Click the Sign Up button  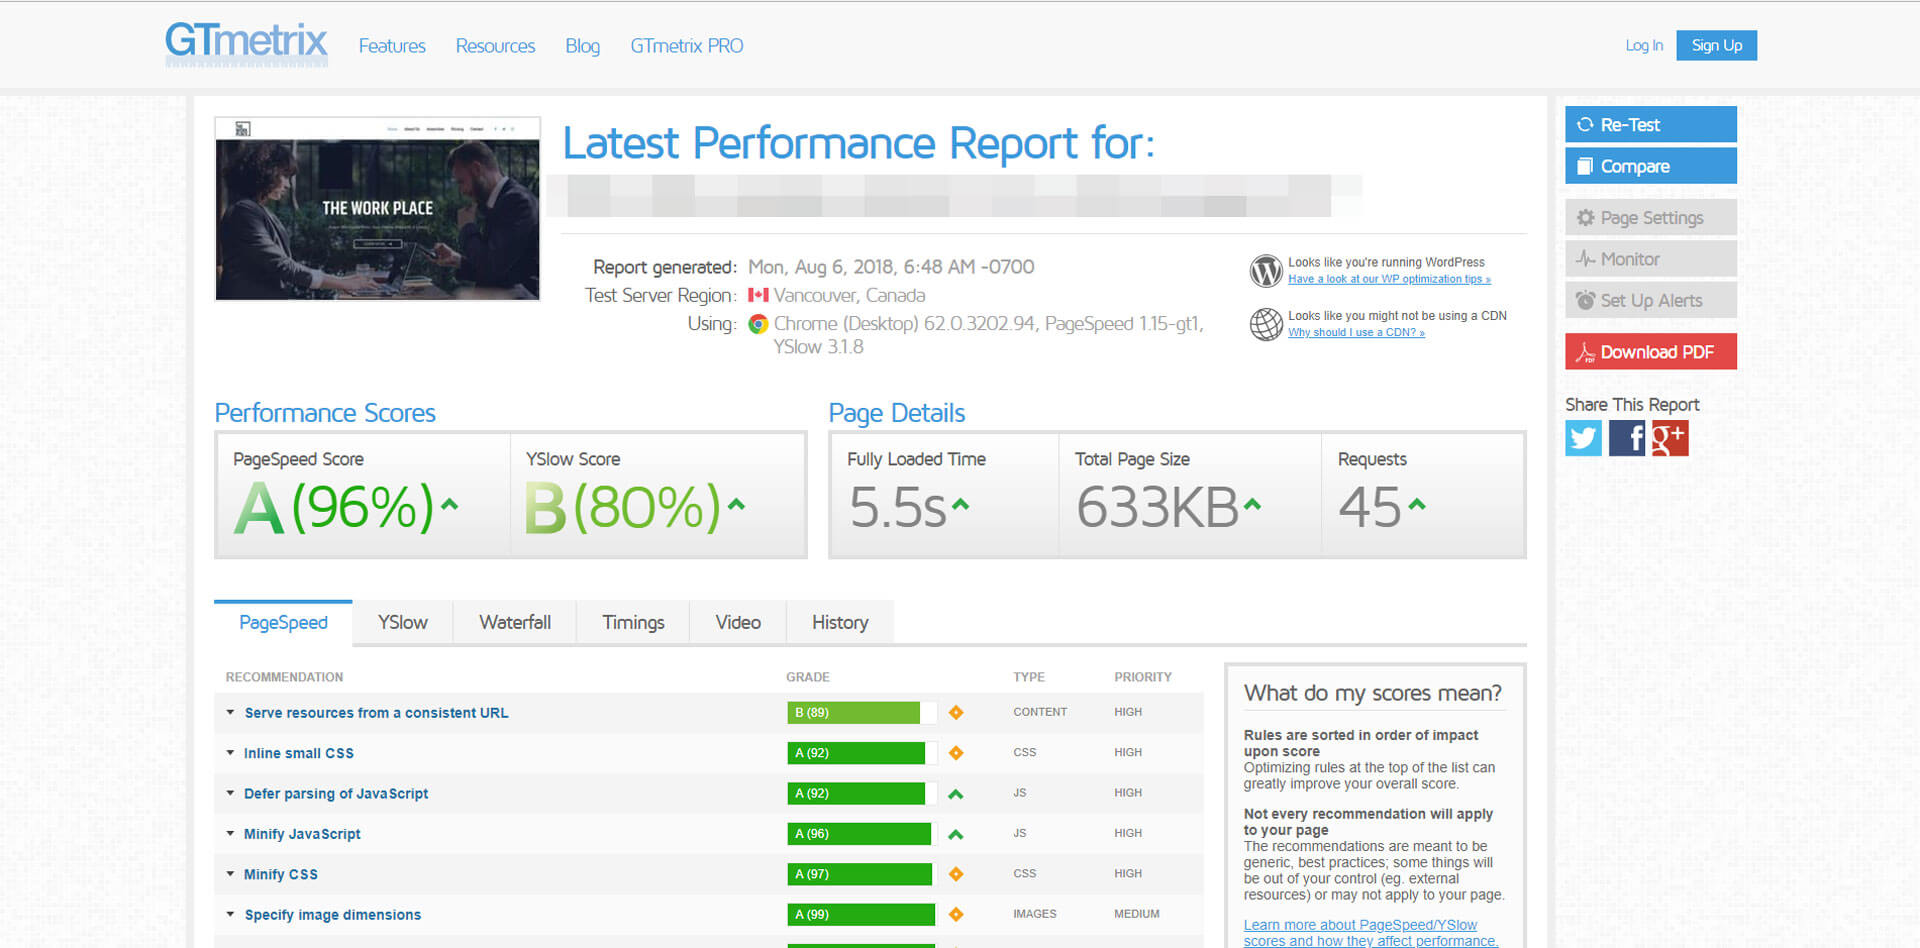point(1716,45)
